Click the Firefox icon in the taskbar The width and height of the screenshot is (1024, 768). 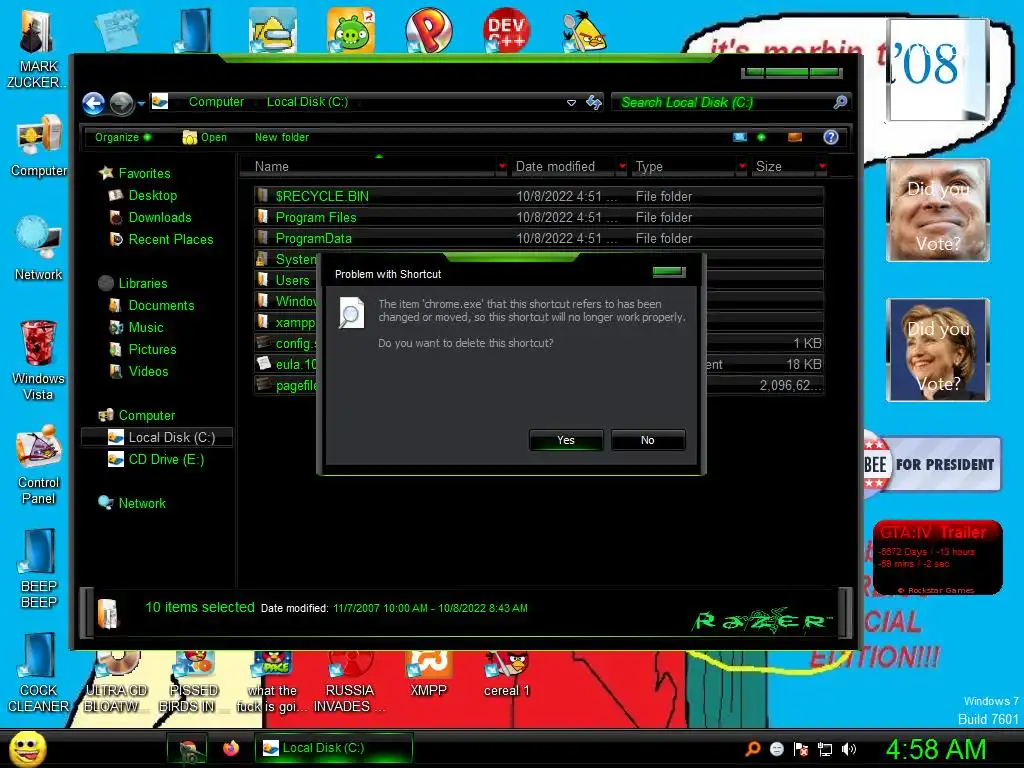coord(231,748)
